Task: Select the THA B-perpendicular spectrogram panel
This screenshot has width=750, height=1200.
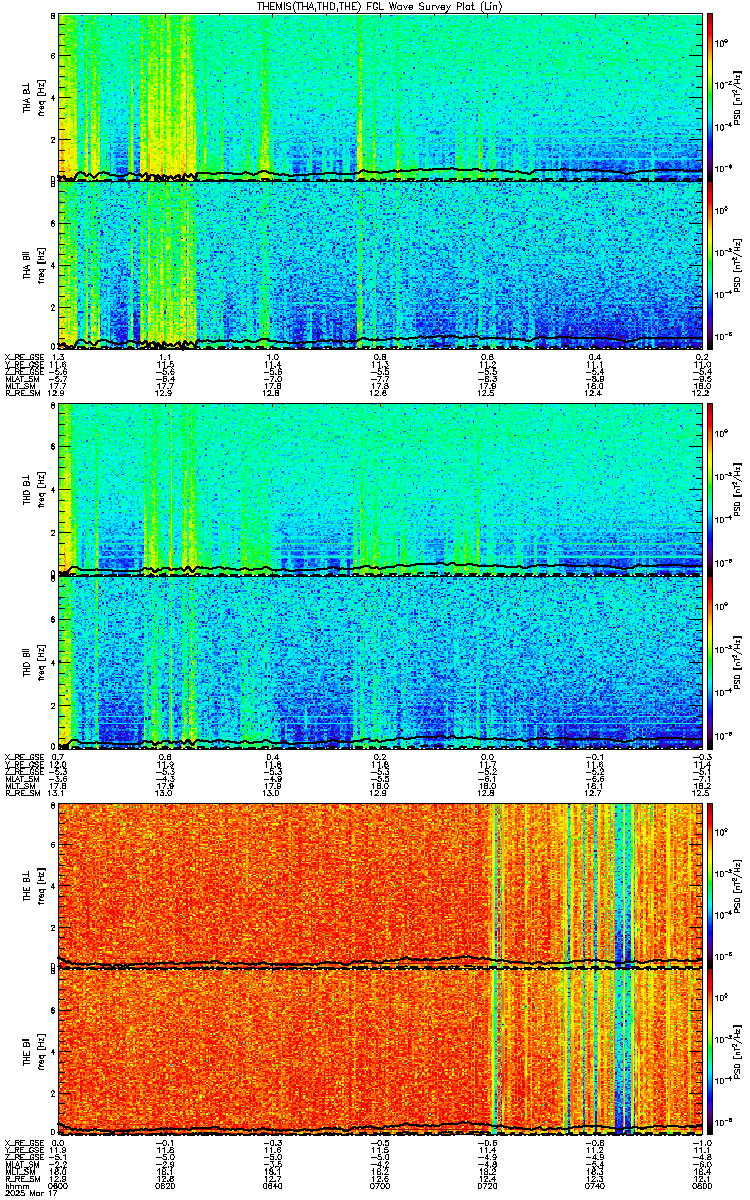Action: point(380,96)
